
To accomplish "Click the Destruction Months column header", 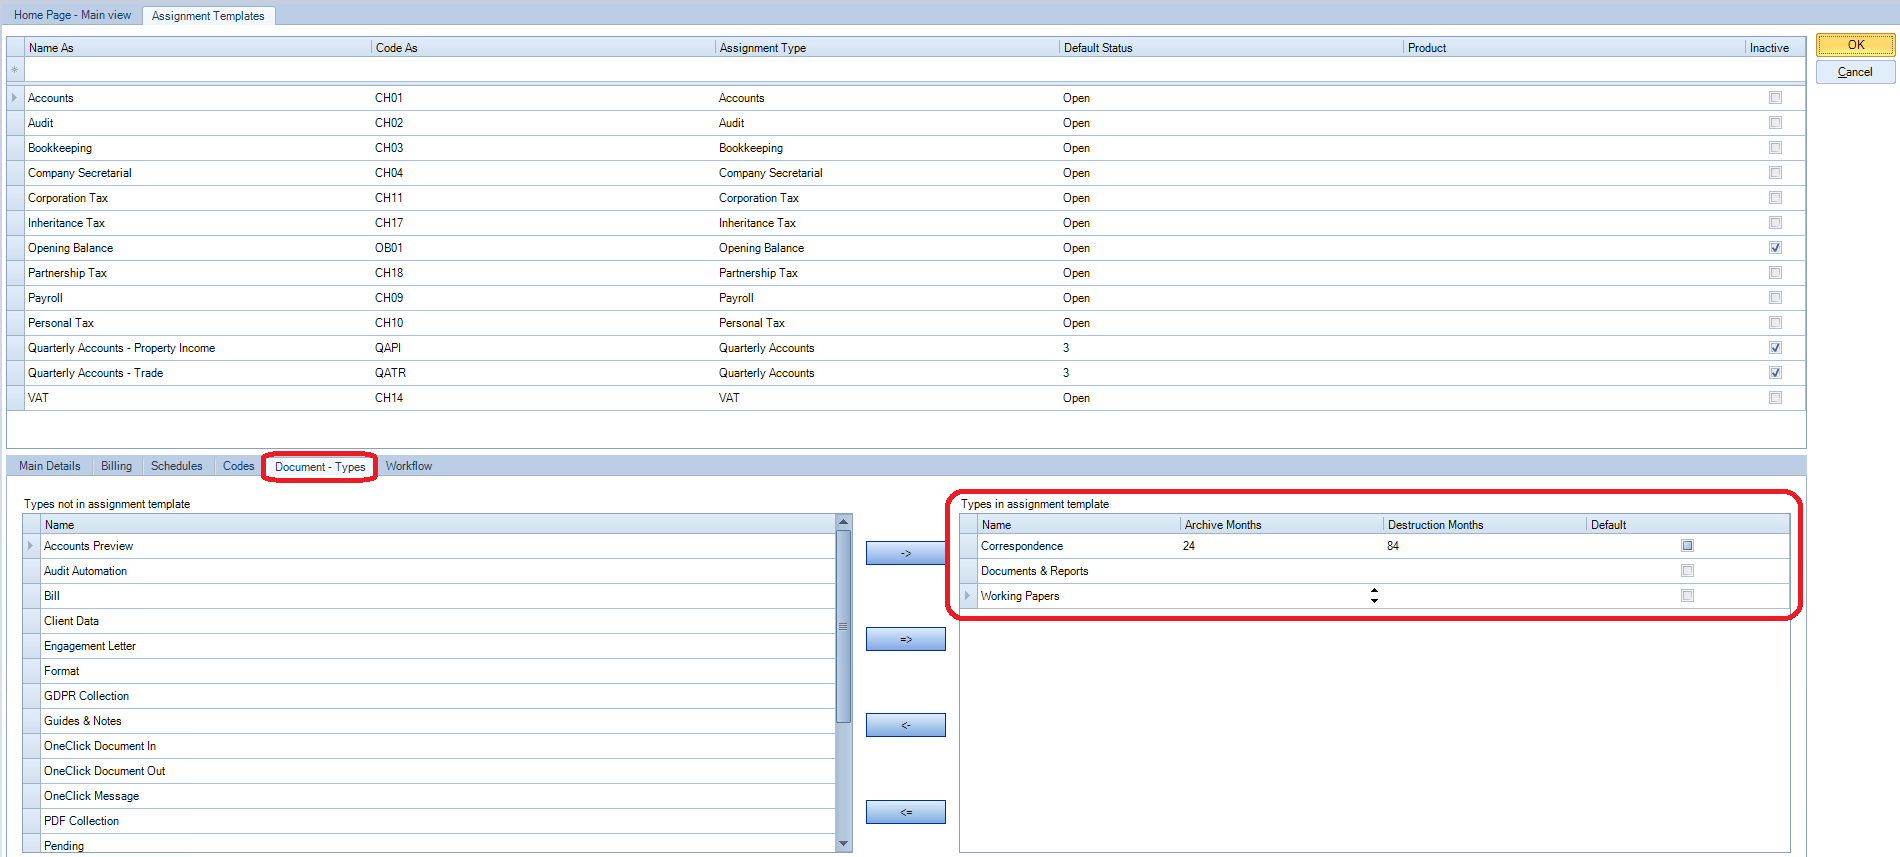I will click(1485, 525).
